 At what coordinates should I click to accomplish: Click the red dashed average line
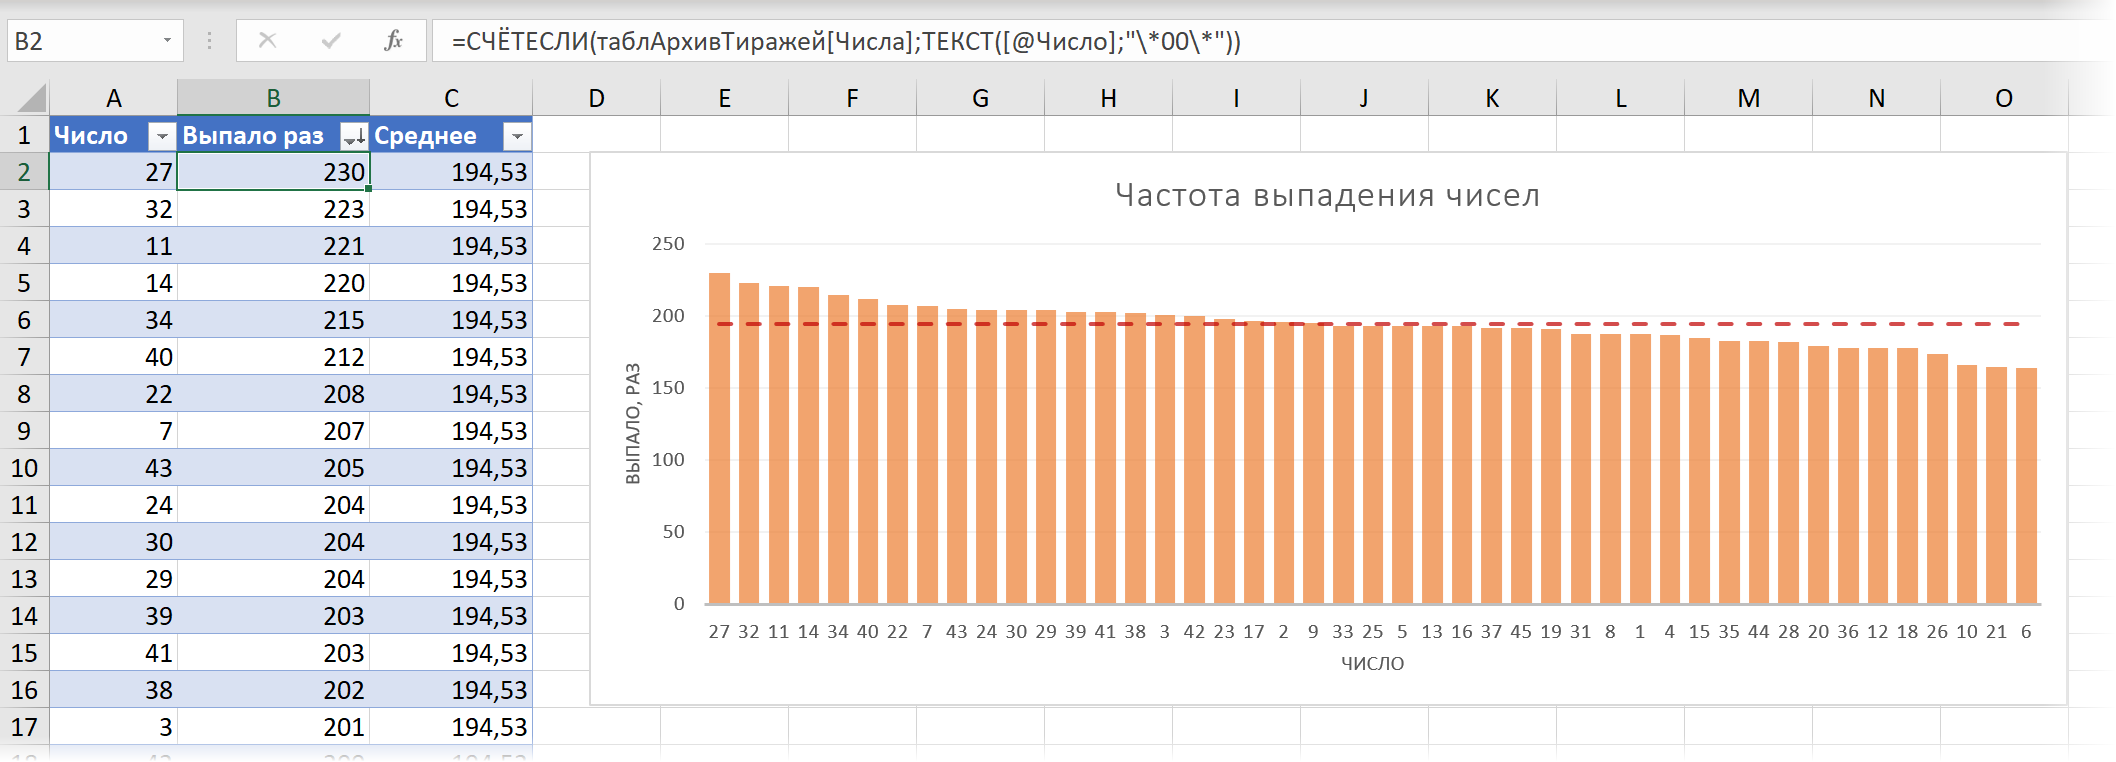pos(1368,324)
